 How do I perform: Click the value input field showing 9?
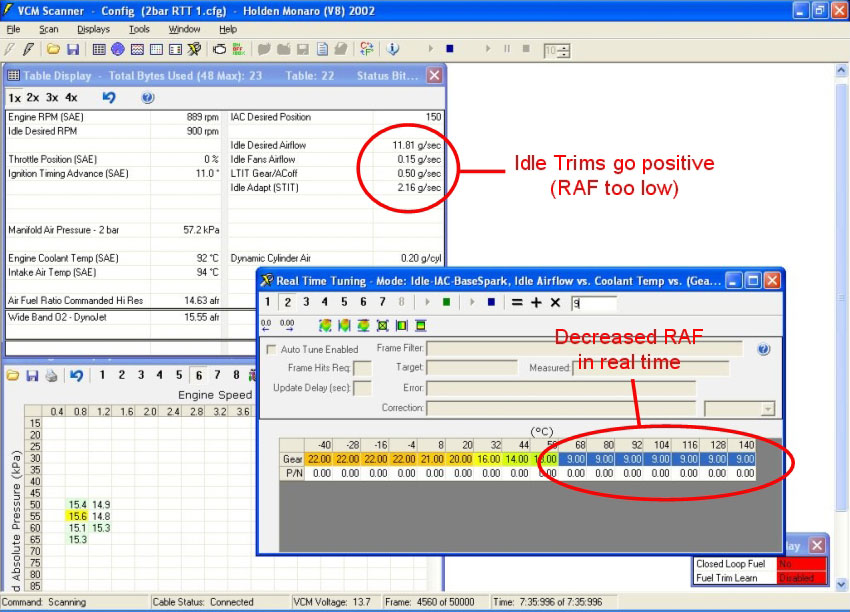pos(593,303)
